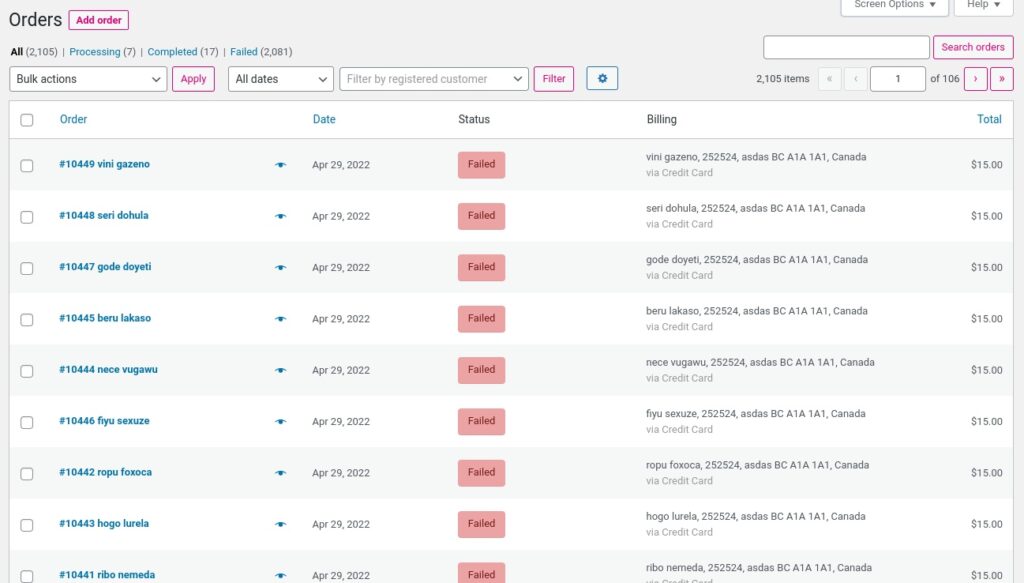Click the gear settings icon beside Filter
Screen dimensions: 1024x583
(x=602, y=79)
